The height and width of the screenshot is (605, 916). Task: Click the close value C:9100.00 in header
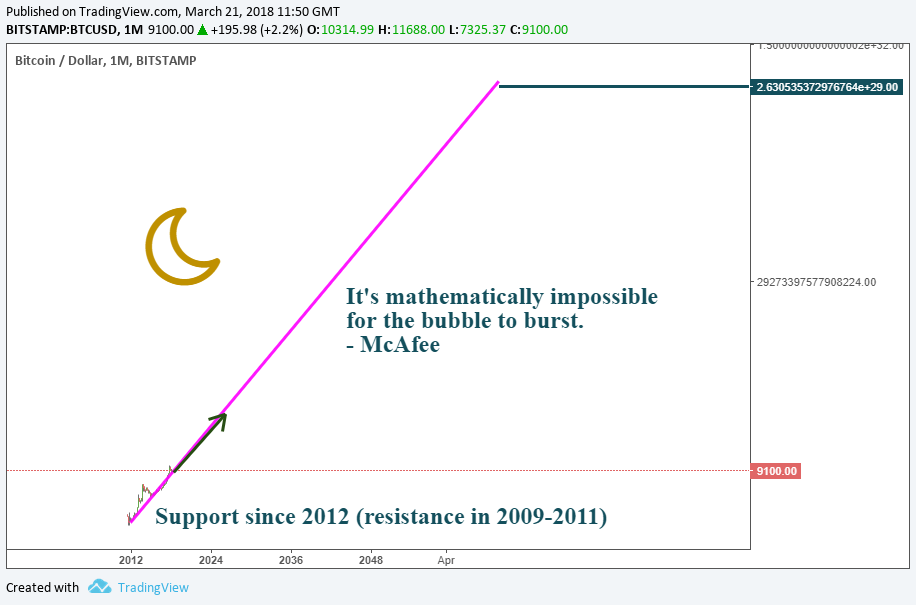click(539, 30)
